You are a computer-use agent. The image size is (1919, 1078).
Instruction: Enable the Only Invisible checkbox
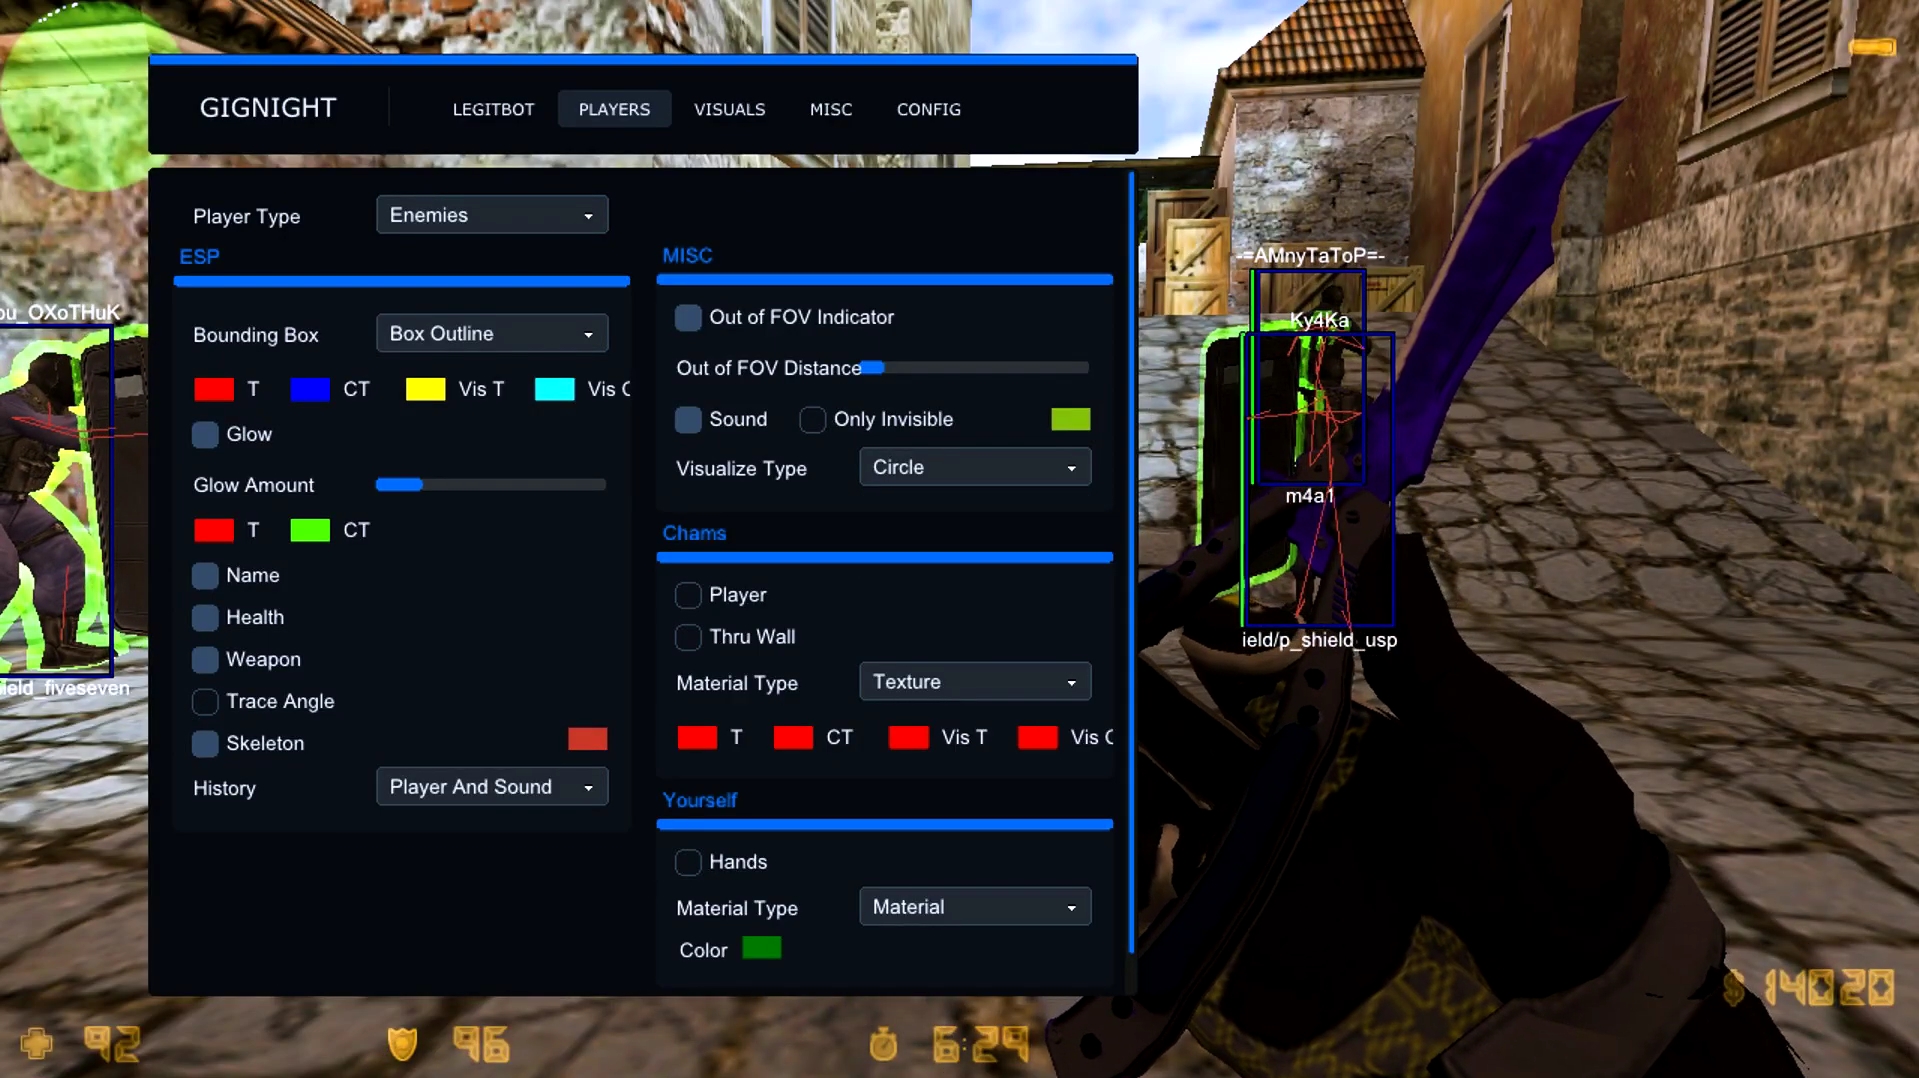(813, 419)
